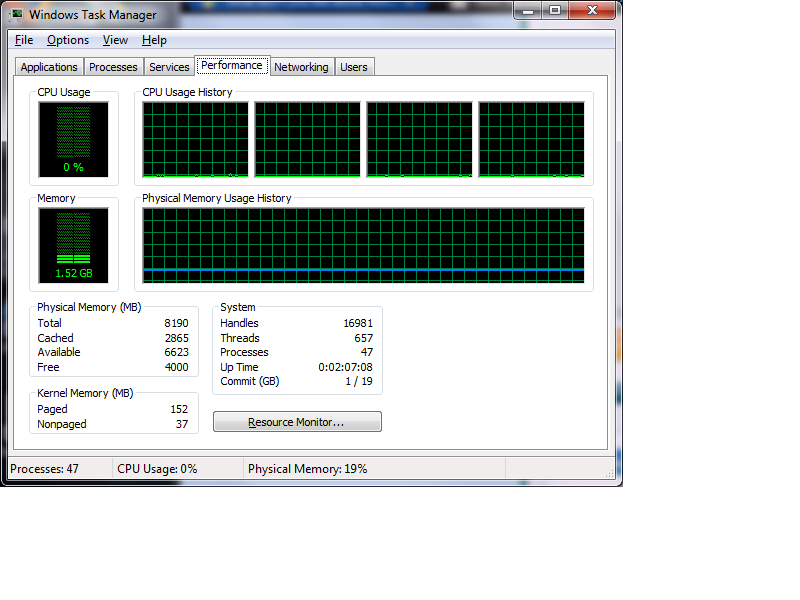The height and width of the screenshot is (600, 800).
Task: Click the System group label
Action: point(238,307)
